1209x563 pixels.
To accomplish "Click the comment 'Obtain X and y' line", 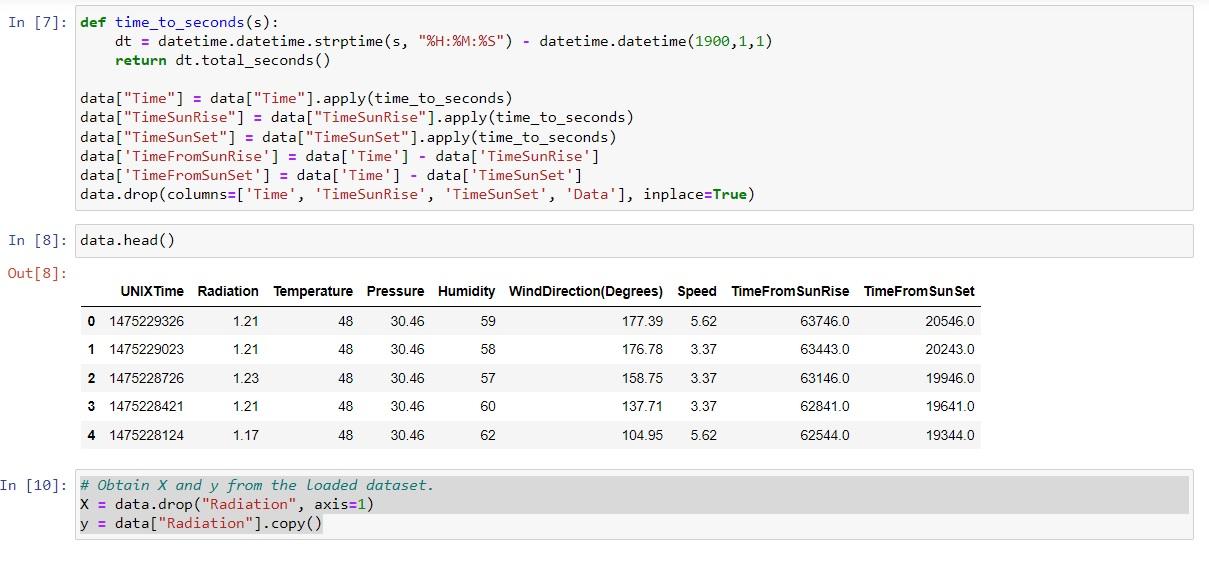I will 258,485.
